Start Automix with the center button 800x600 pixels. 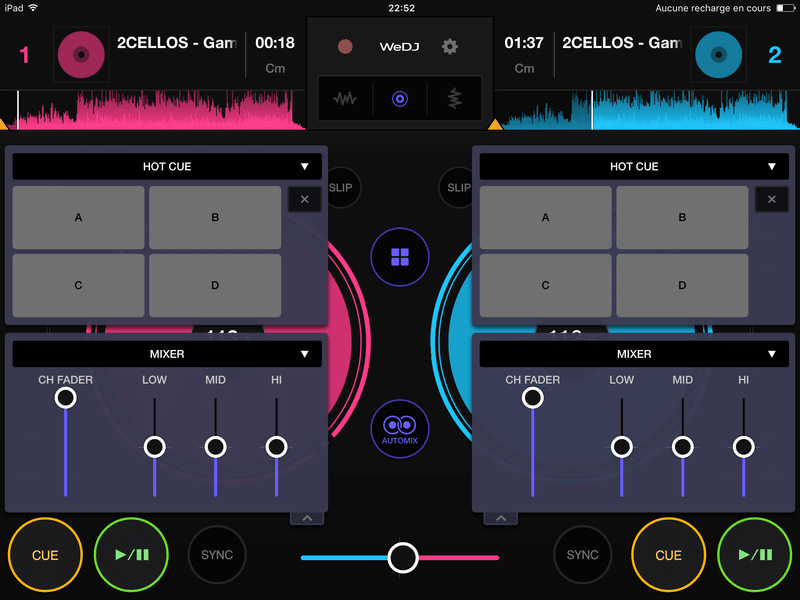tap(400, 429)
